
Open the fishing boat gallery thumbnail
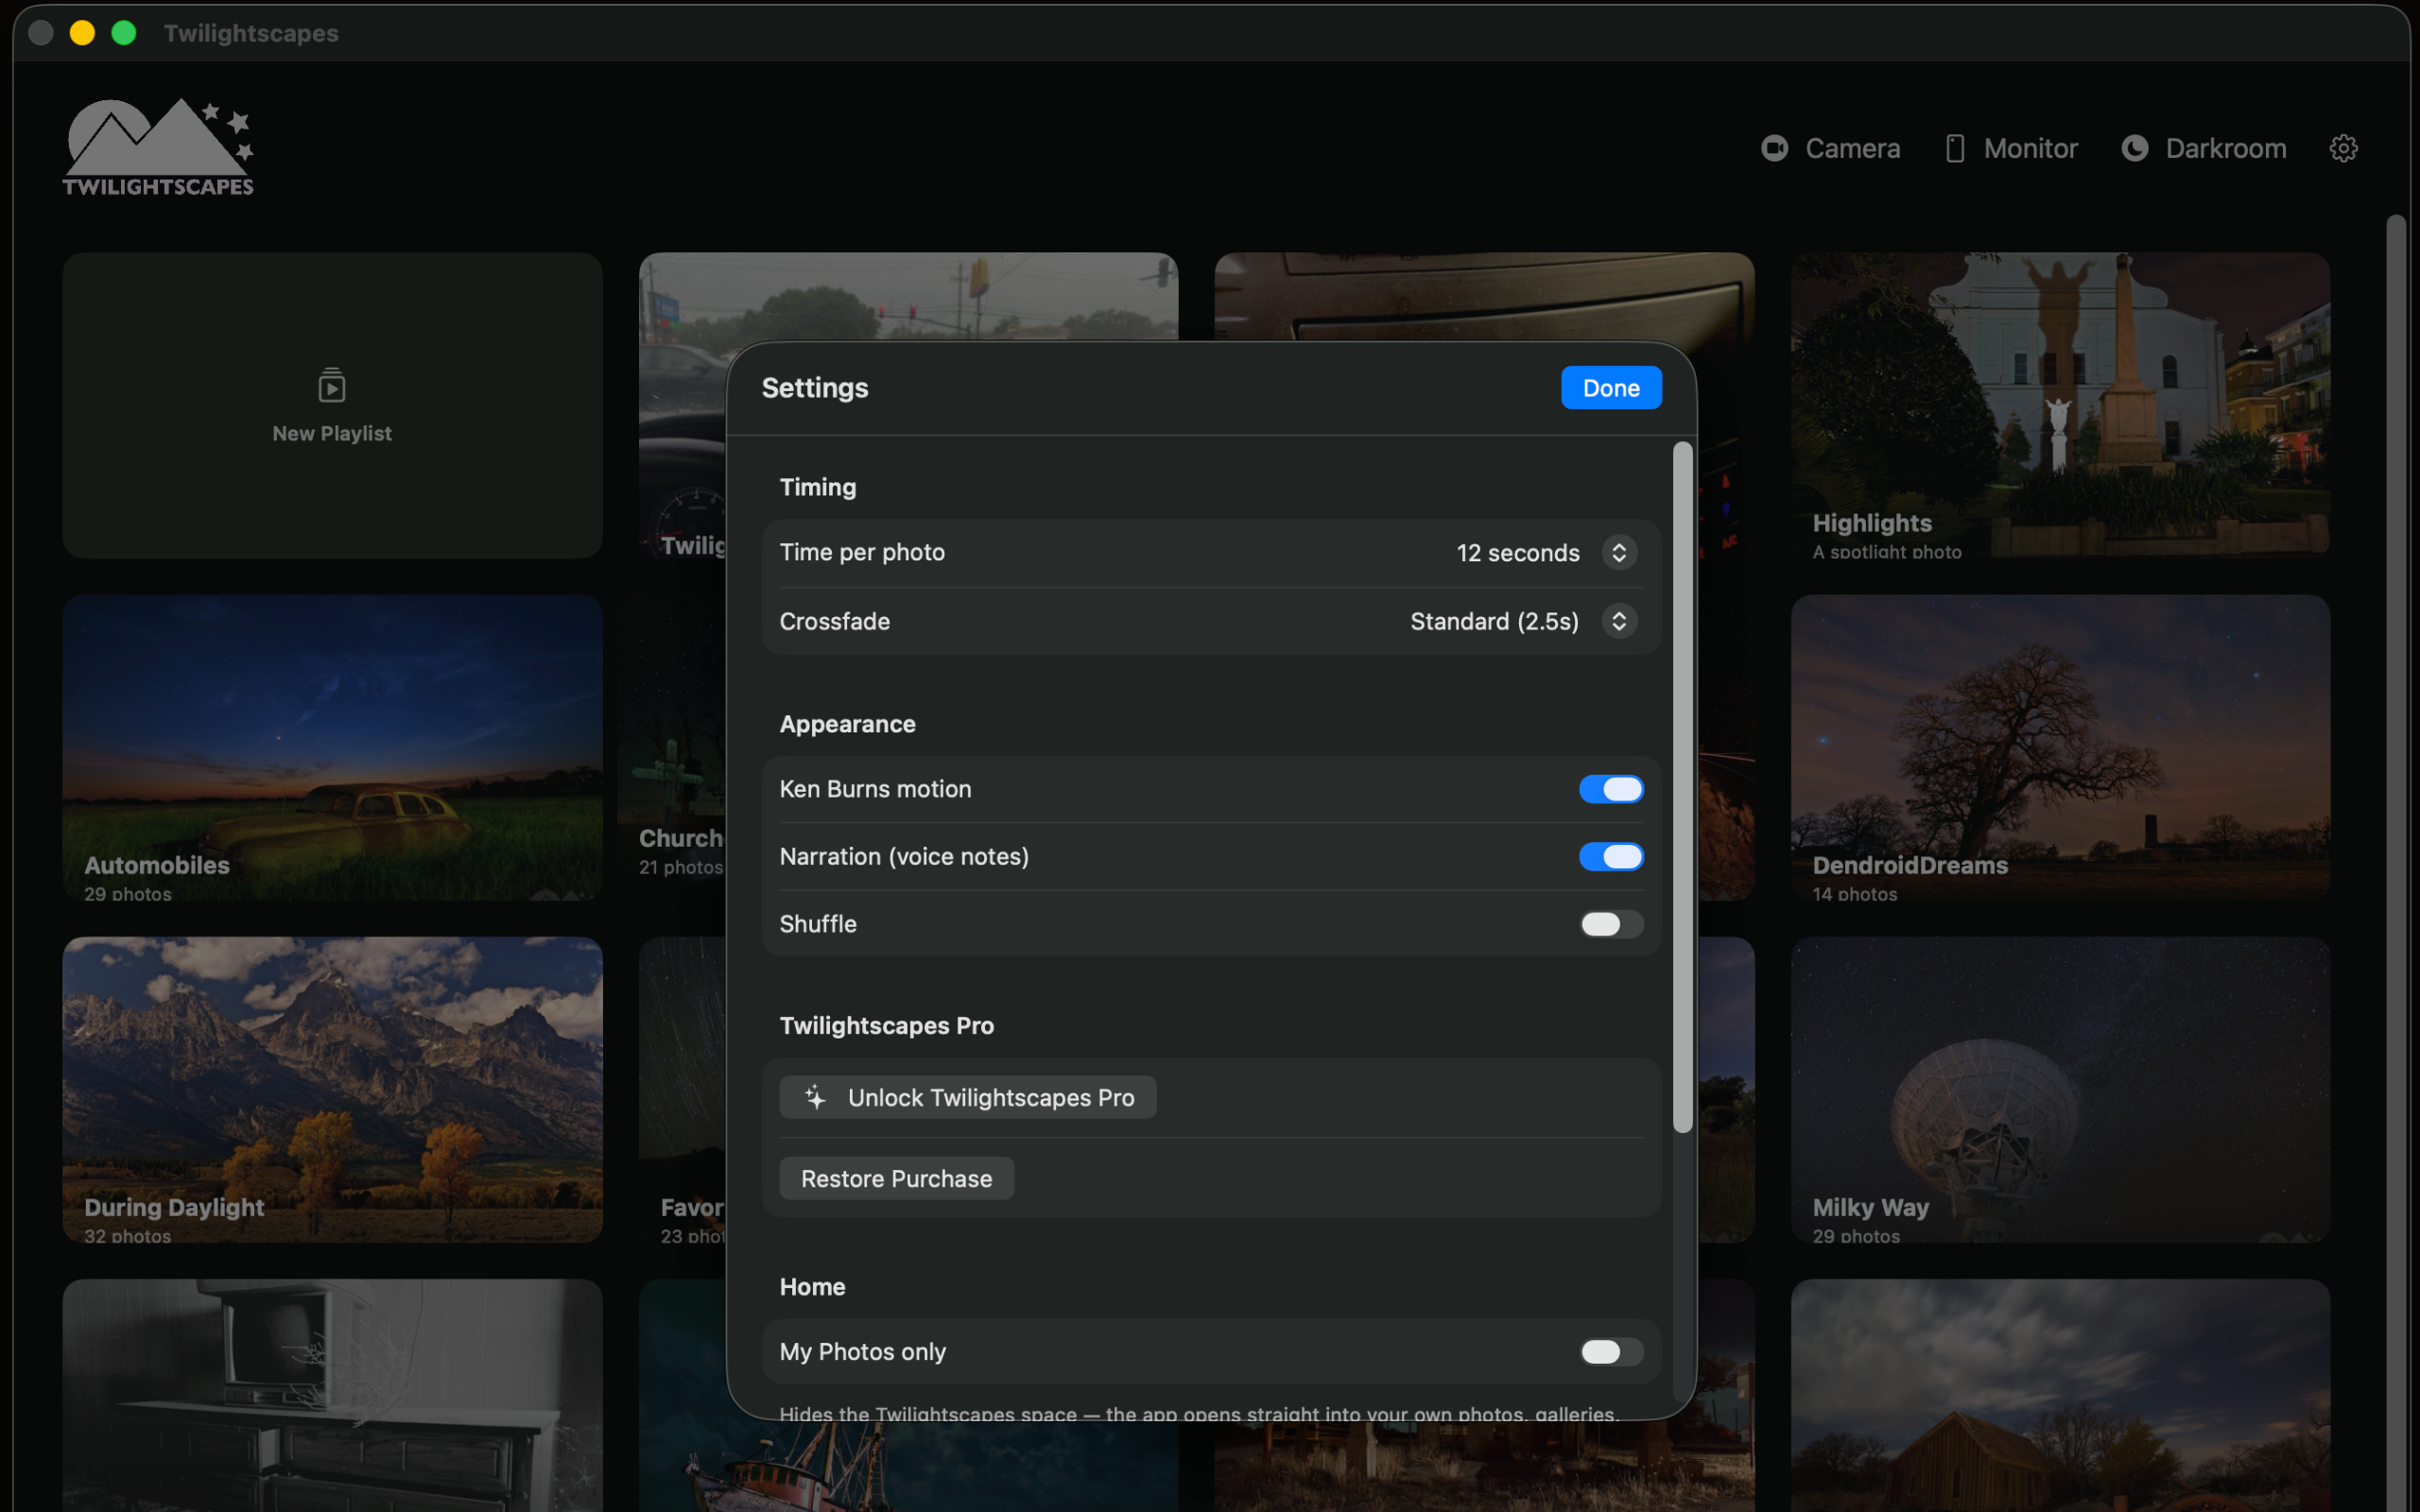point(908,1466)
